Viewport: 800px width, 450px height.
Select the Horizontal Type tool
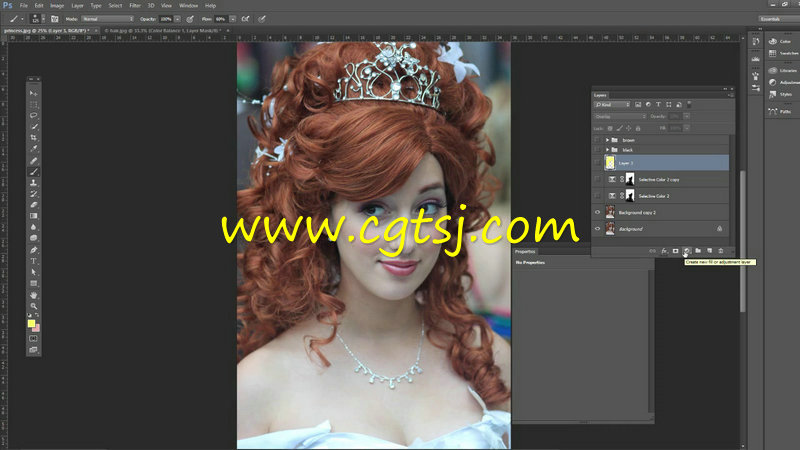33,261
